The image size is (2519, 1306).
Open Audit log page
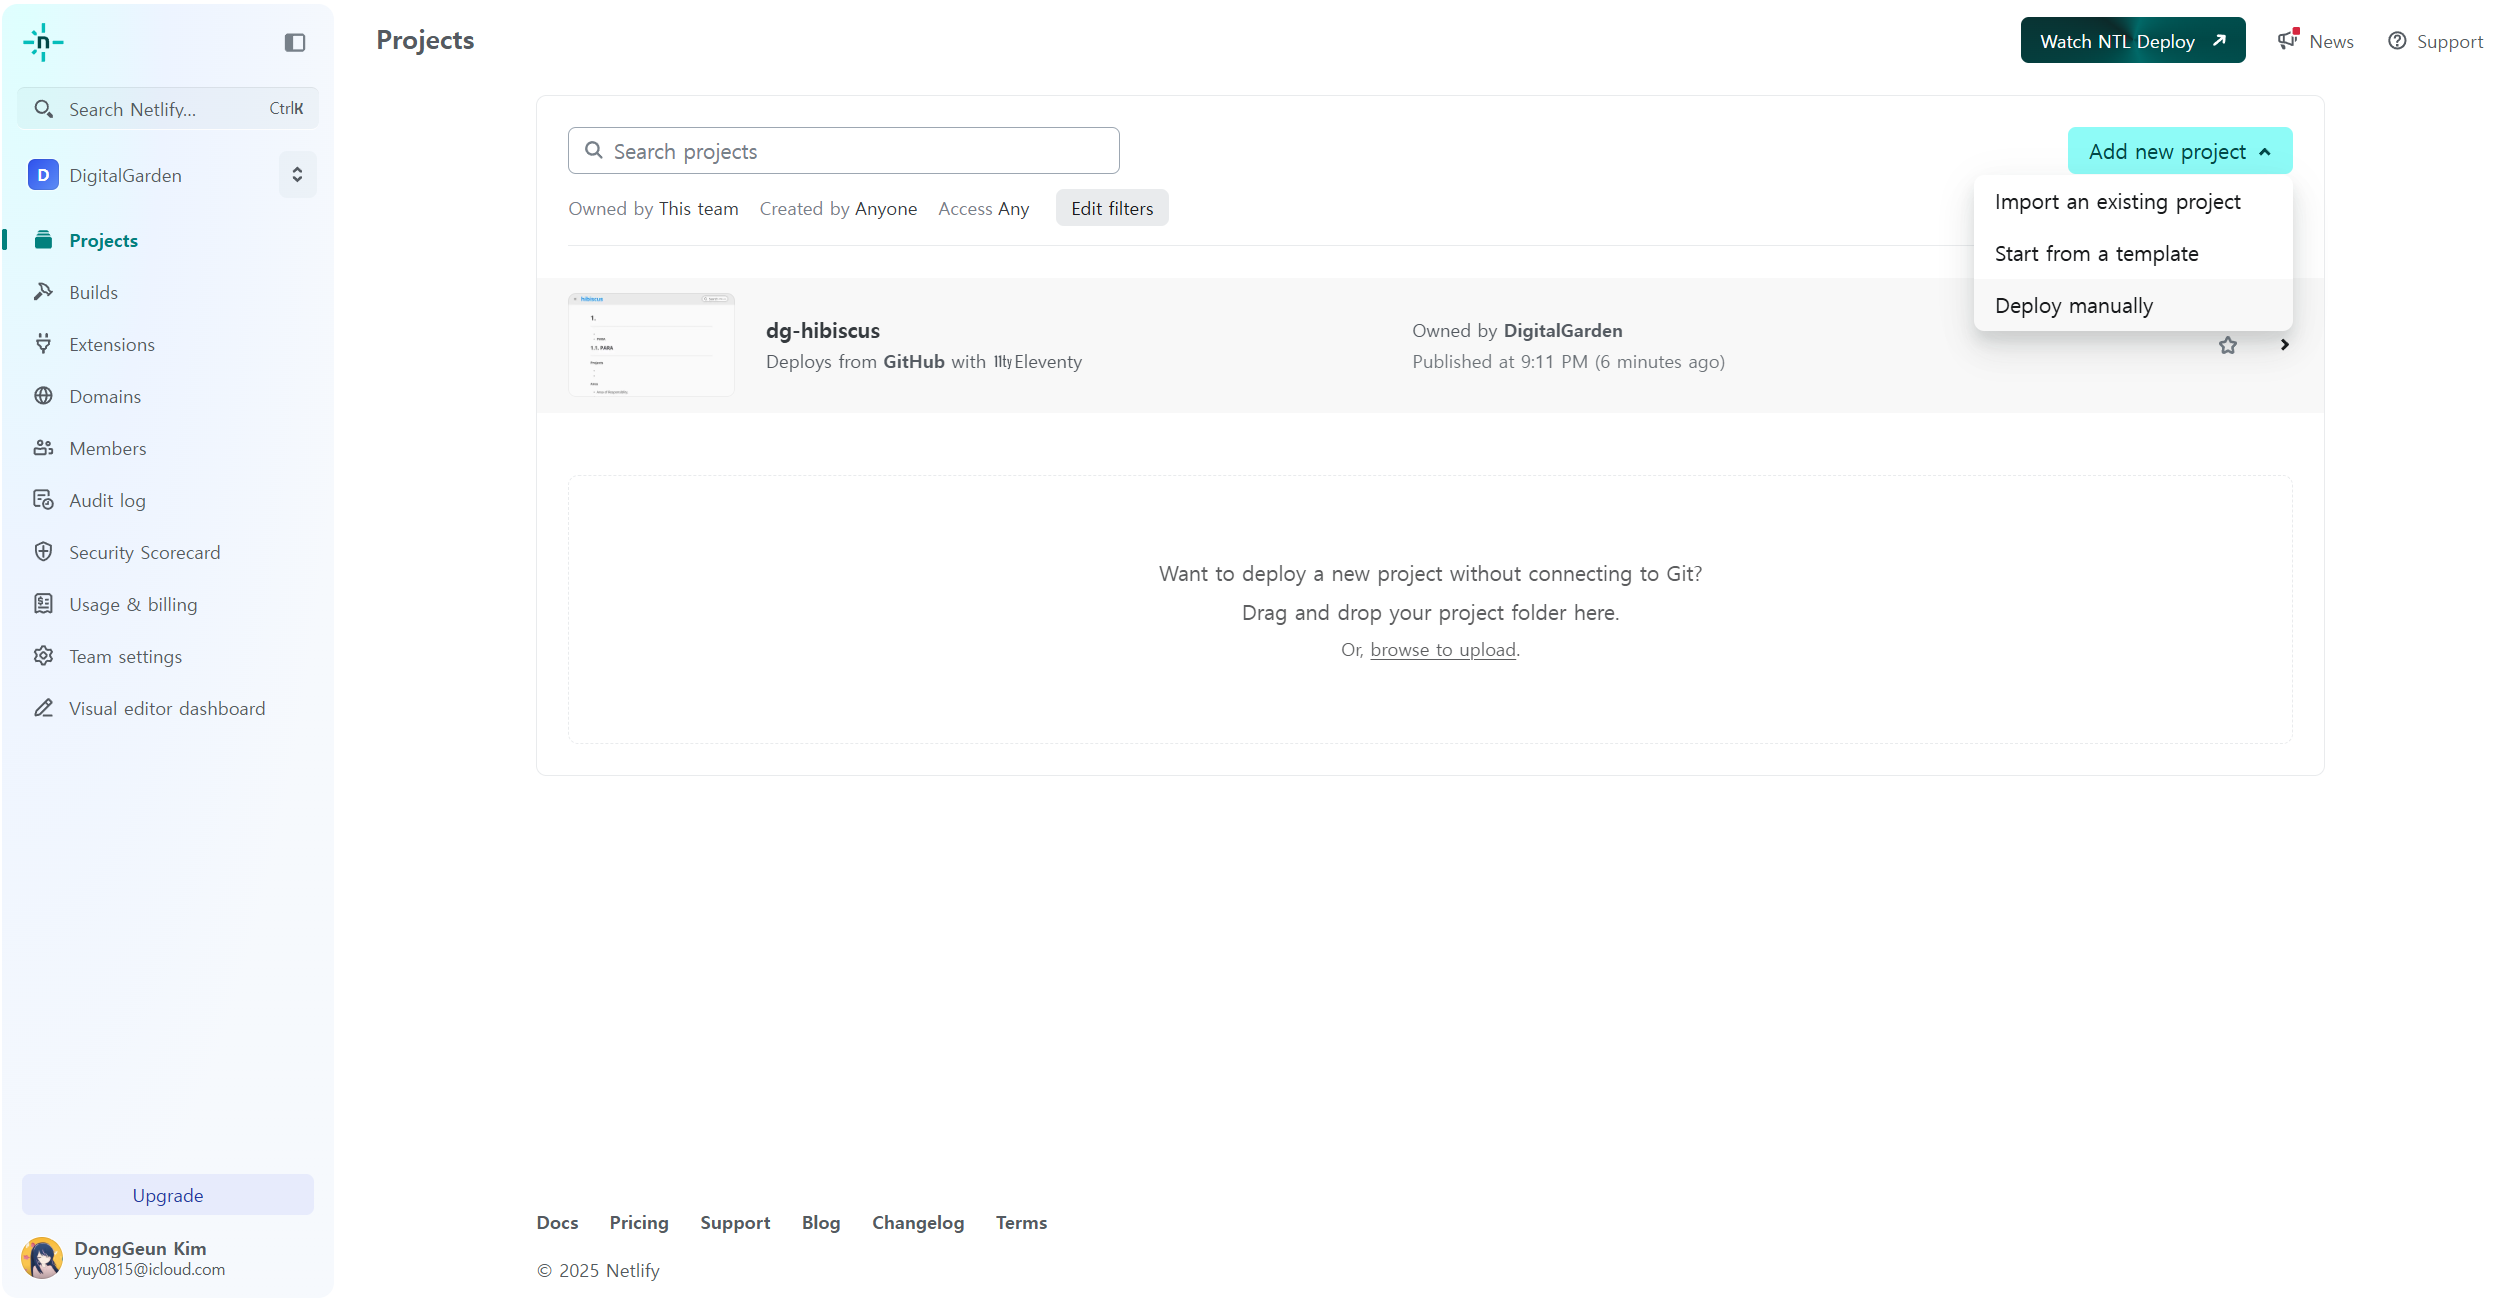(x=107, y=500)
